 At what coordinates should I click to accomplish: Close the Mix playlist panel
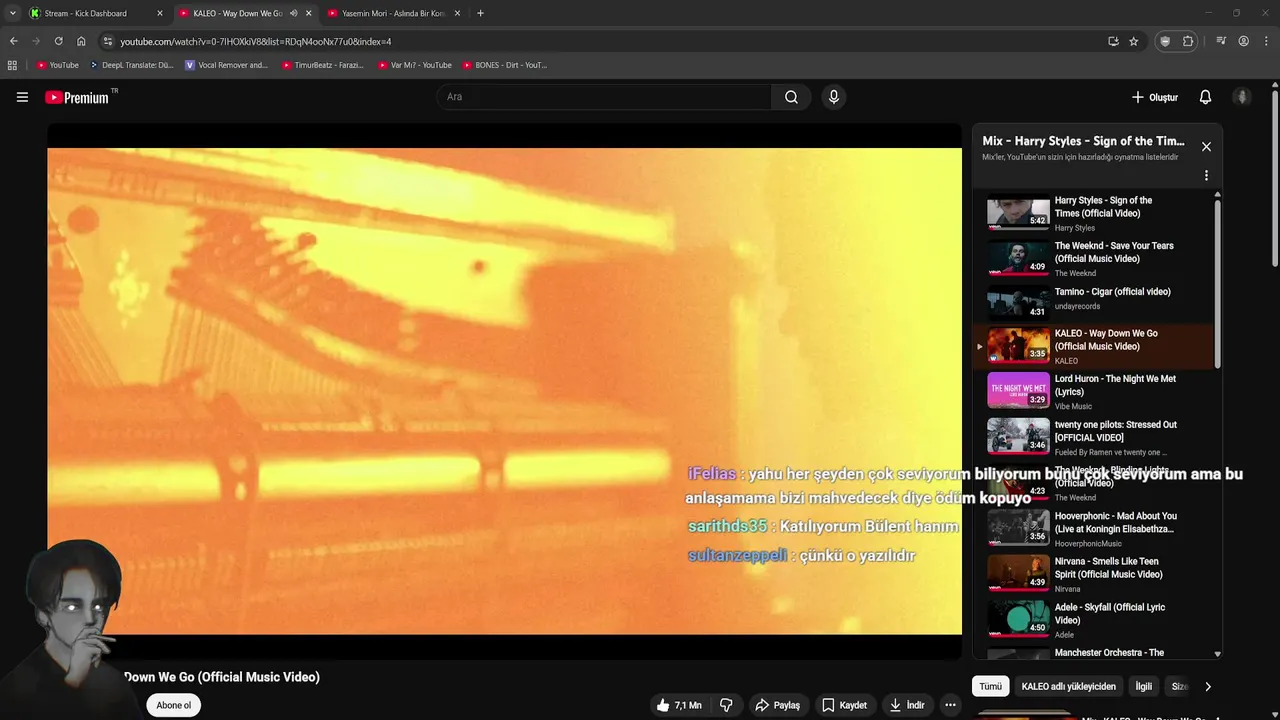tap(1206, 147)
